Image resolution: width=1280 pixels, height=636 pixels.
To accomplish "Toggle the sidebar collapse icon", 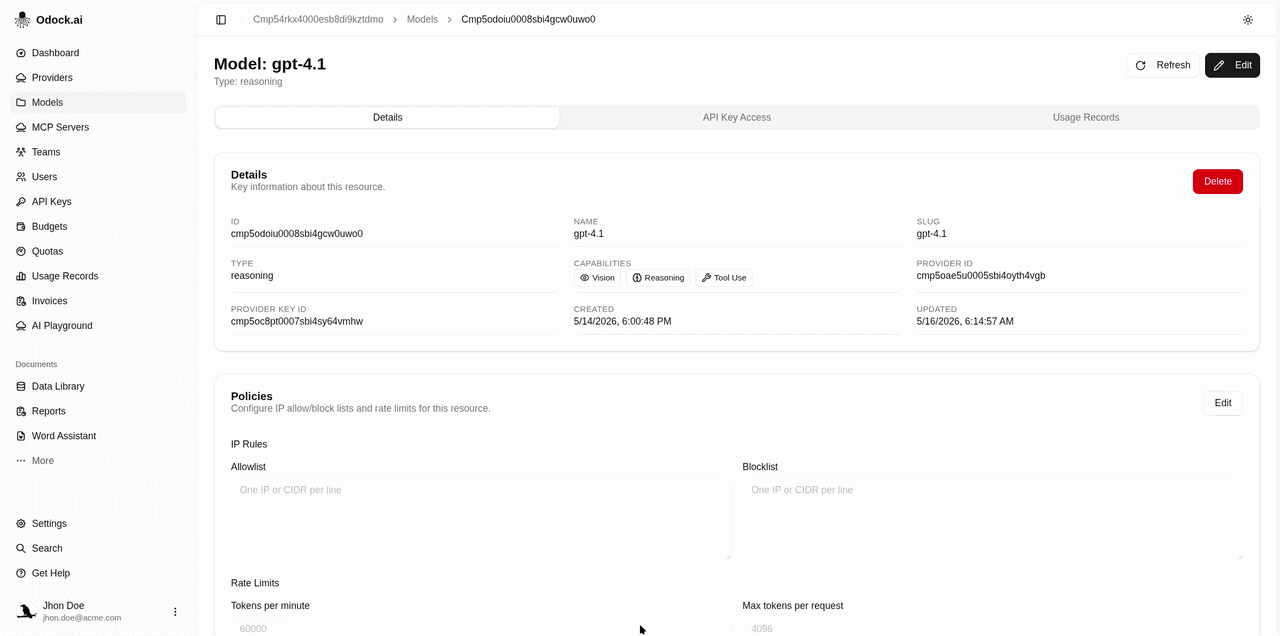I will (221, 20).
